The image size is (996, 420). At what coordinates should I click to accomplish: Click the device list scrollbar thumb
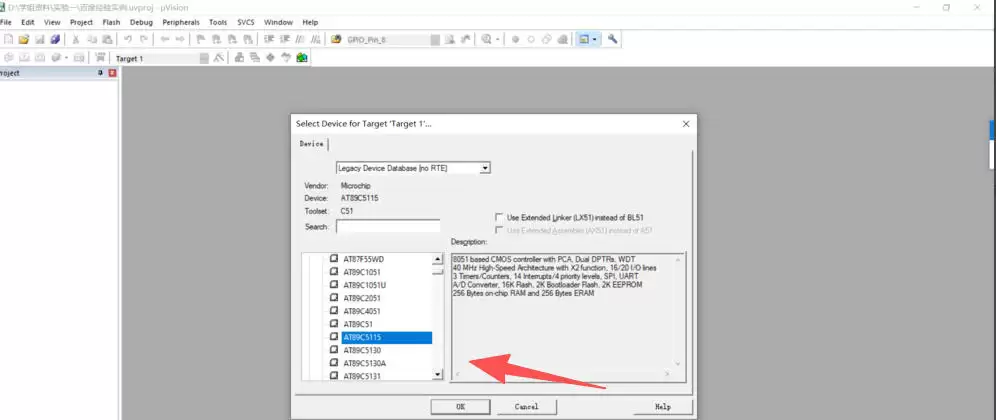[x=437, y=271]
